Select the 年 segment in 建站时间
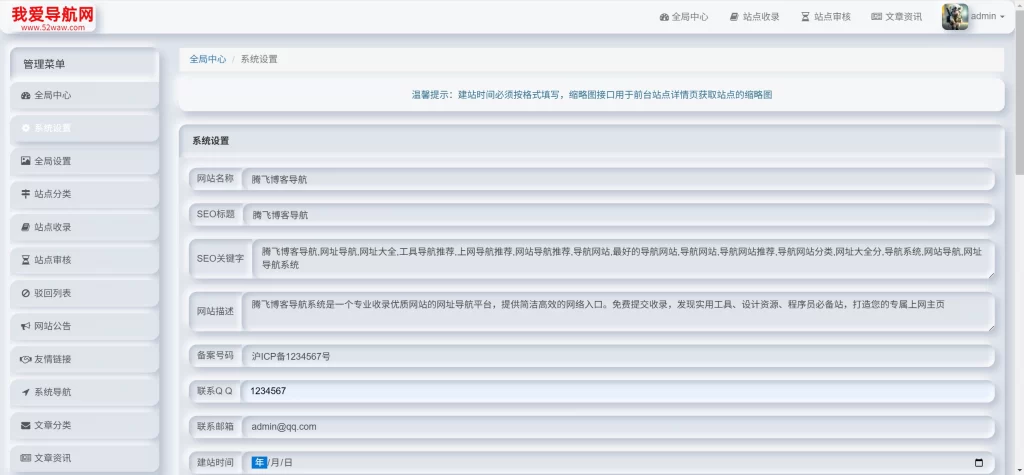 [x=259, y=463]
